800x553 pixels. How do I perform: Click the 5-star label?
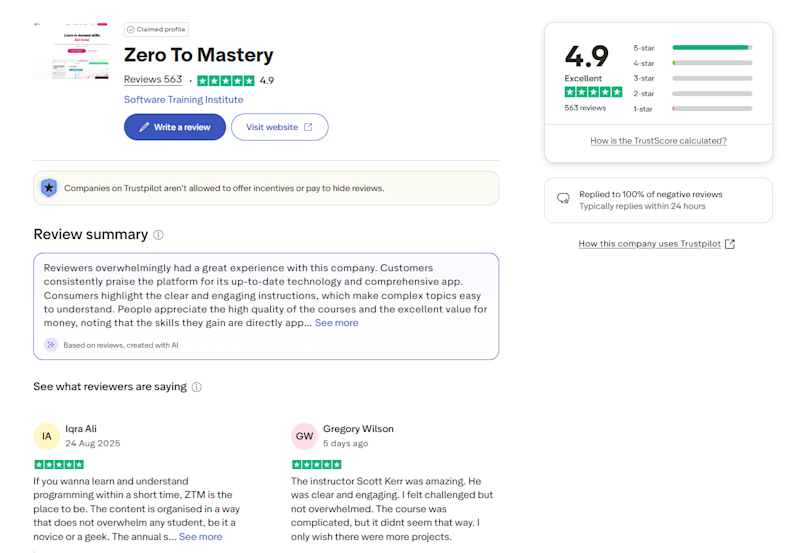click(x=643, y=48)
